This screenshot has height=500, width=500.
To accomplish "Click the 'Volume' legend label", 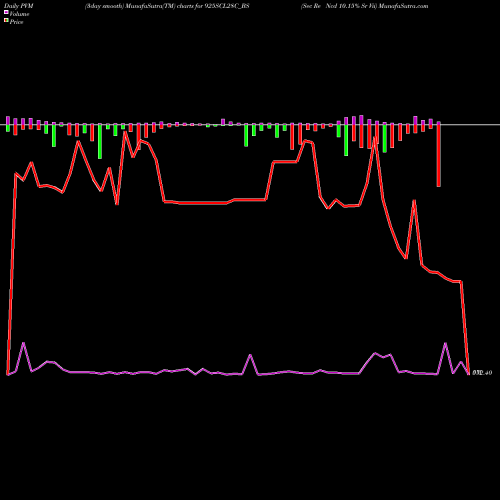I will point(19,14).
